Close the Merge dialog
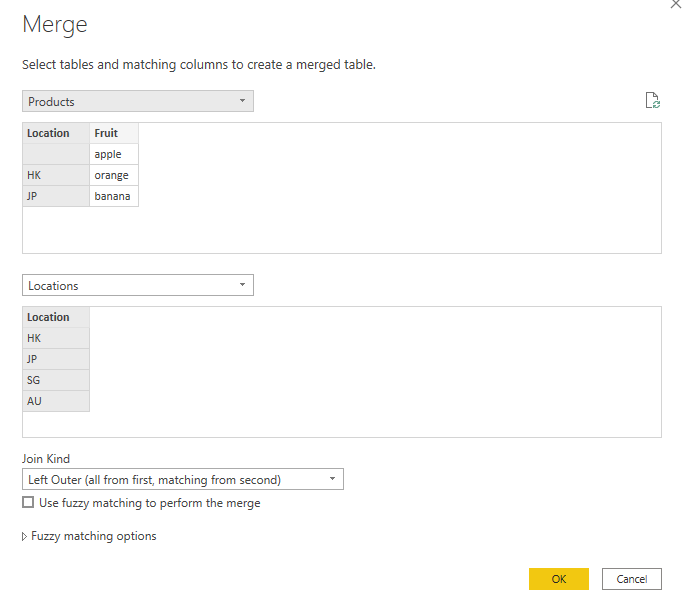Viewport: 686px width, 603px height. coord(676,4)
